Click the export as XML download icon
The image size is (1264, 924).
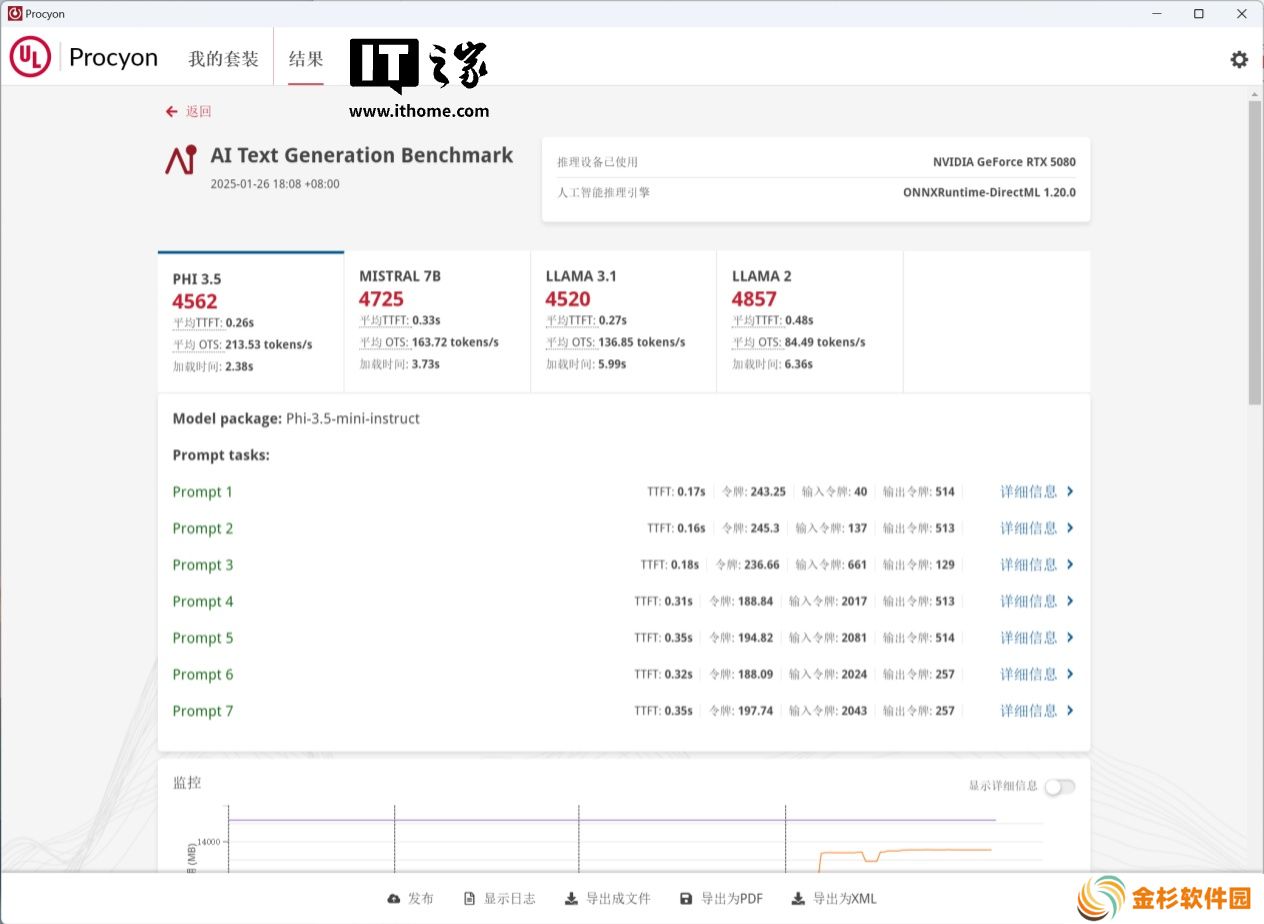pyautogui.click(x=798, y=899)
